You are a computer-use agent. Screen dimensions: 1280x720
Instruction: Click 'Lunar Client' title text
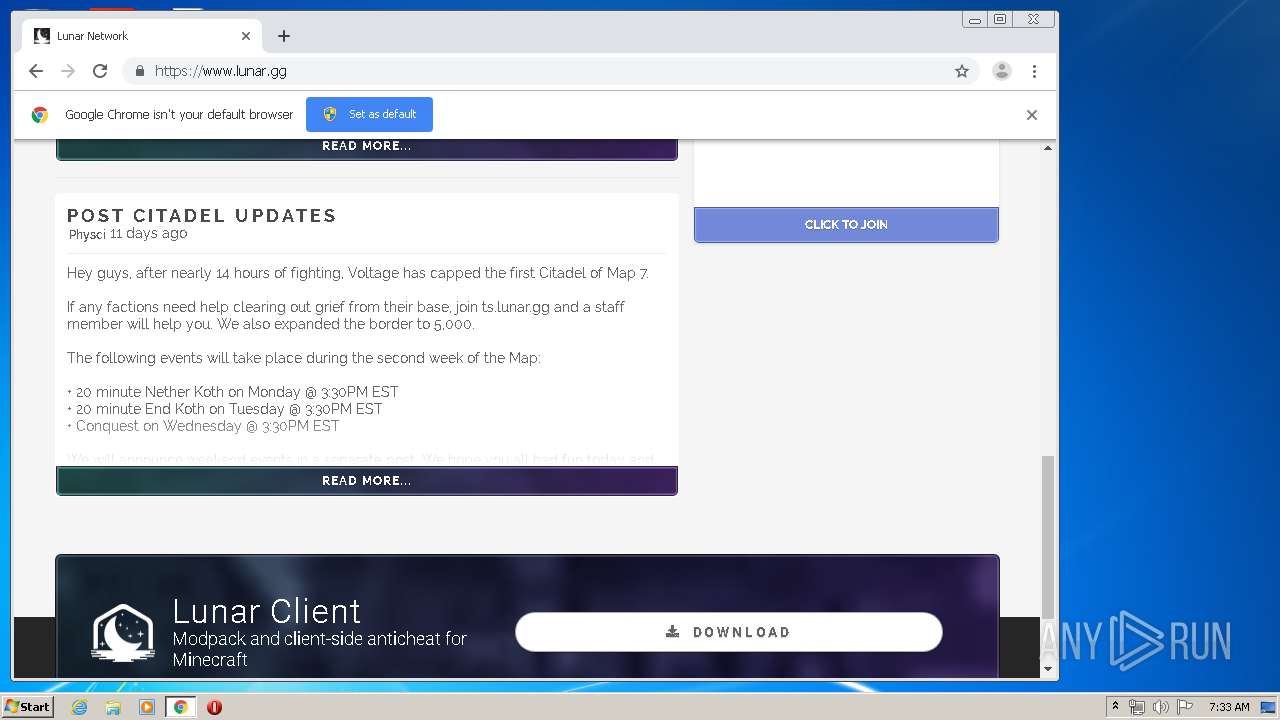pos(266,611)
